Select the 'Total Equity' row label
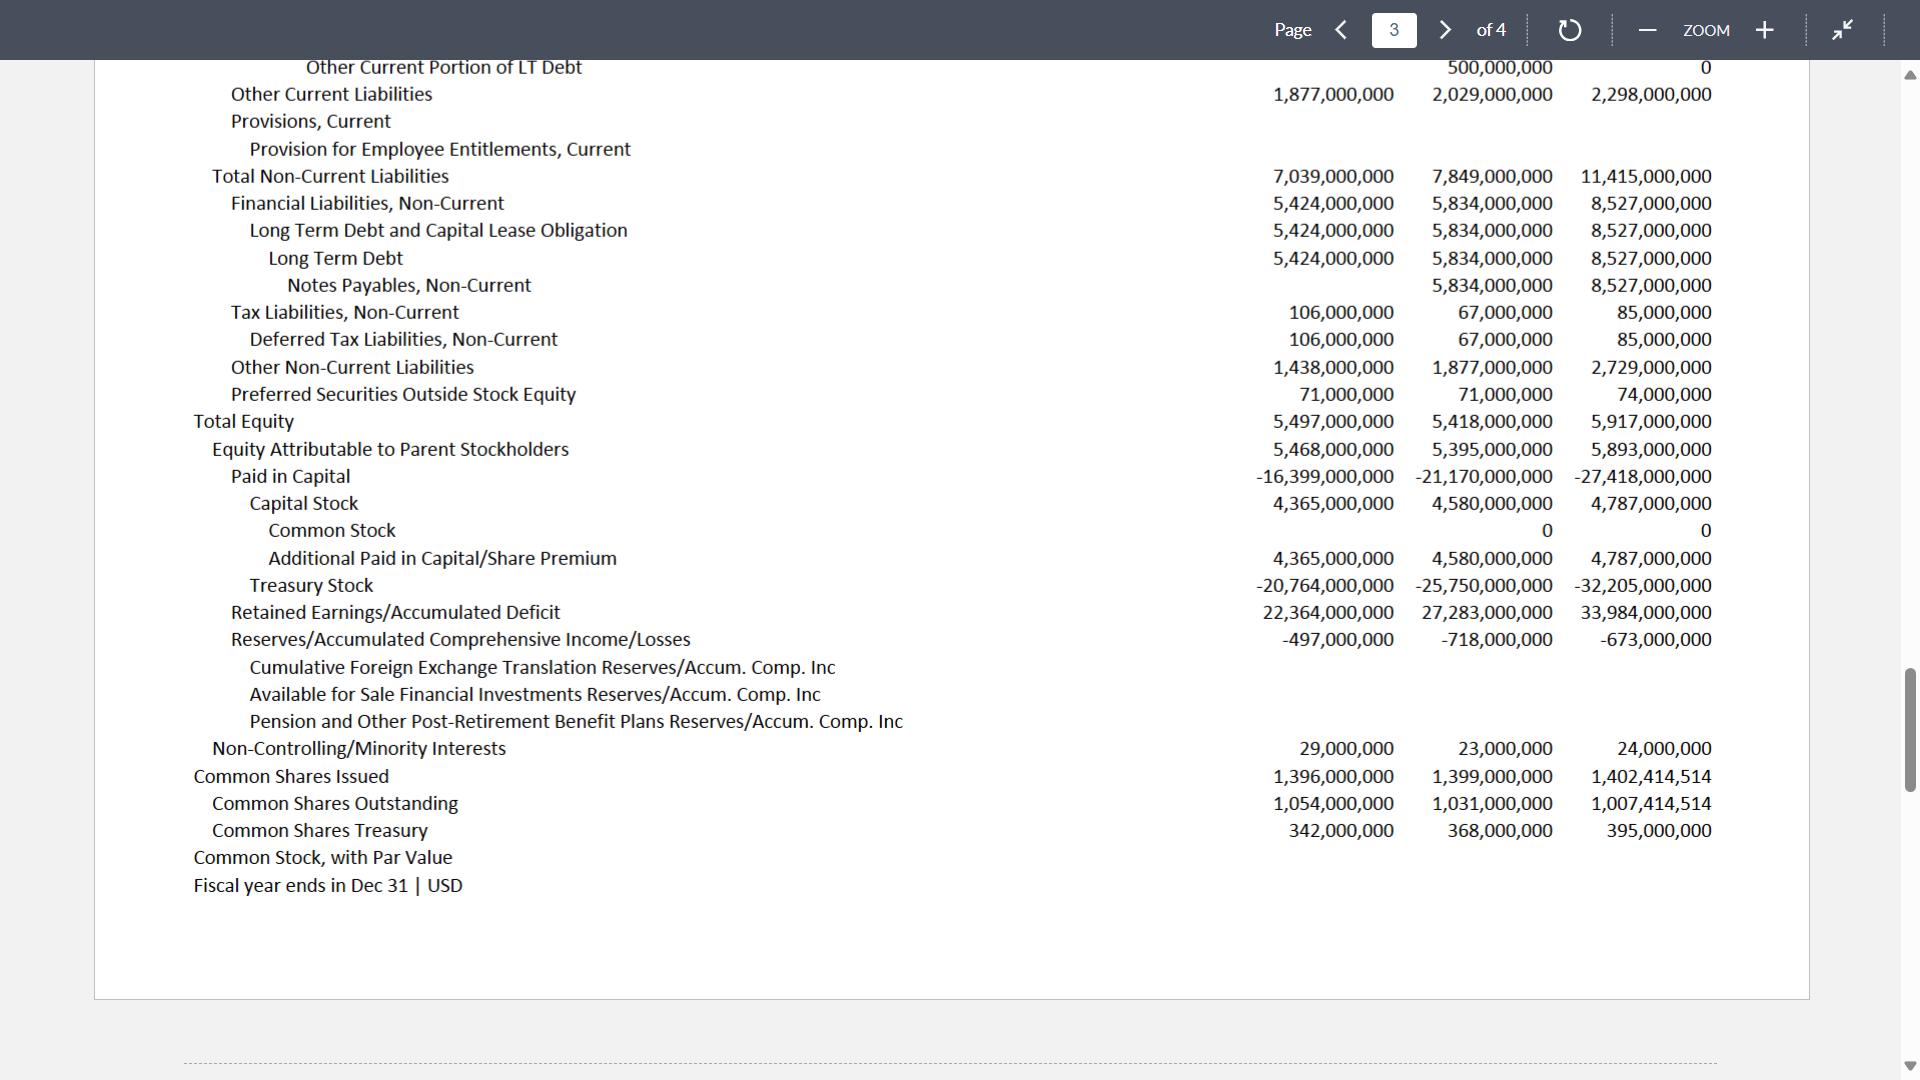1920x1080 pixels. (244, 422)
